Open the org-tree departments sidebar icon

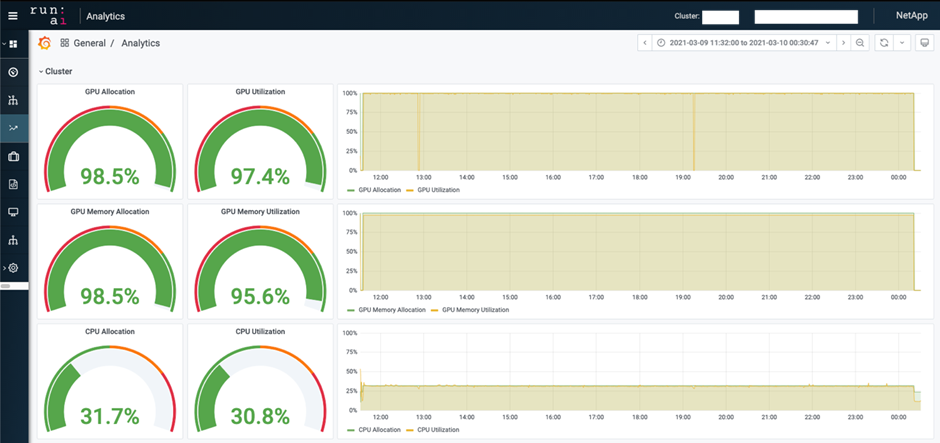coord(13,240)
